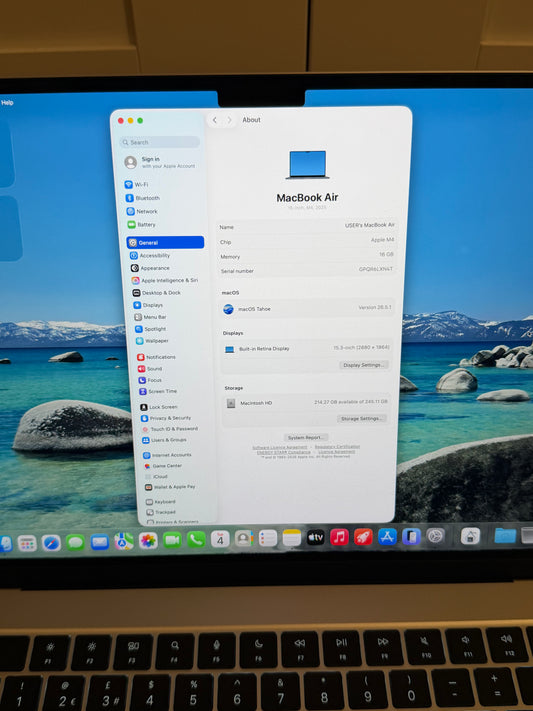Open Sound settings
Image resolution: width=533 pixels, height=711 pixels.
click(150, 369)
